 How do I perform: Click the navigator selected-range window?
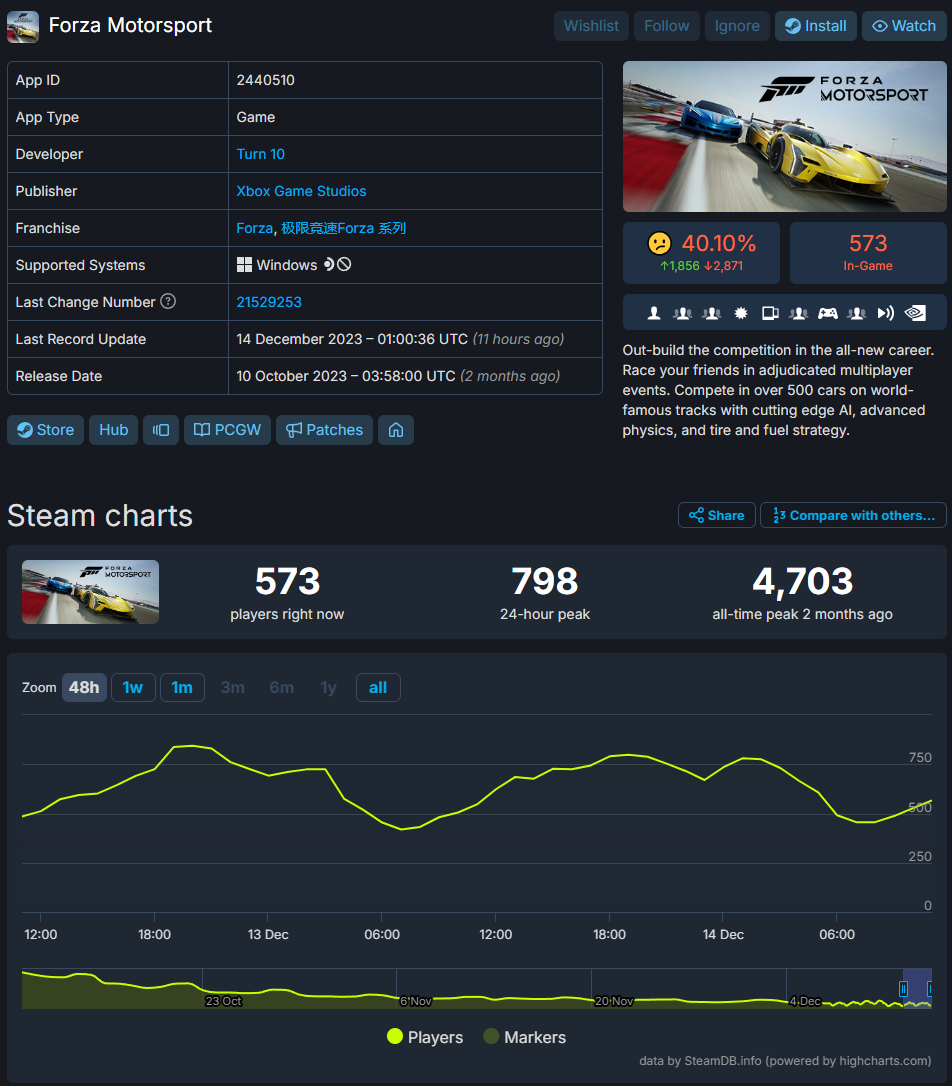point(917,988)
